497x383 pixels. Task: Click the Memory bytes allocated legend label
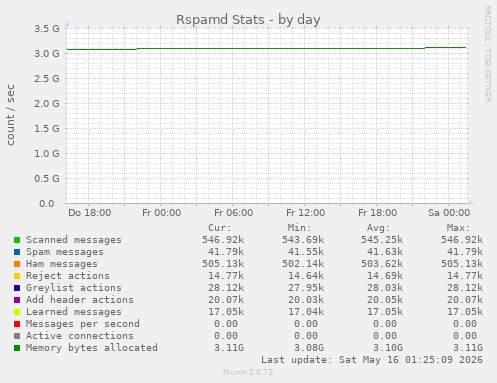[x=92, y=348]
